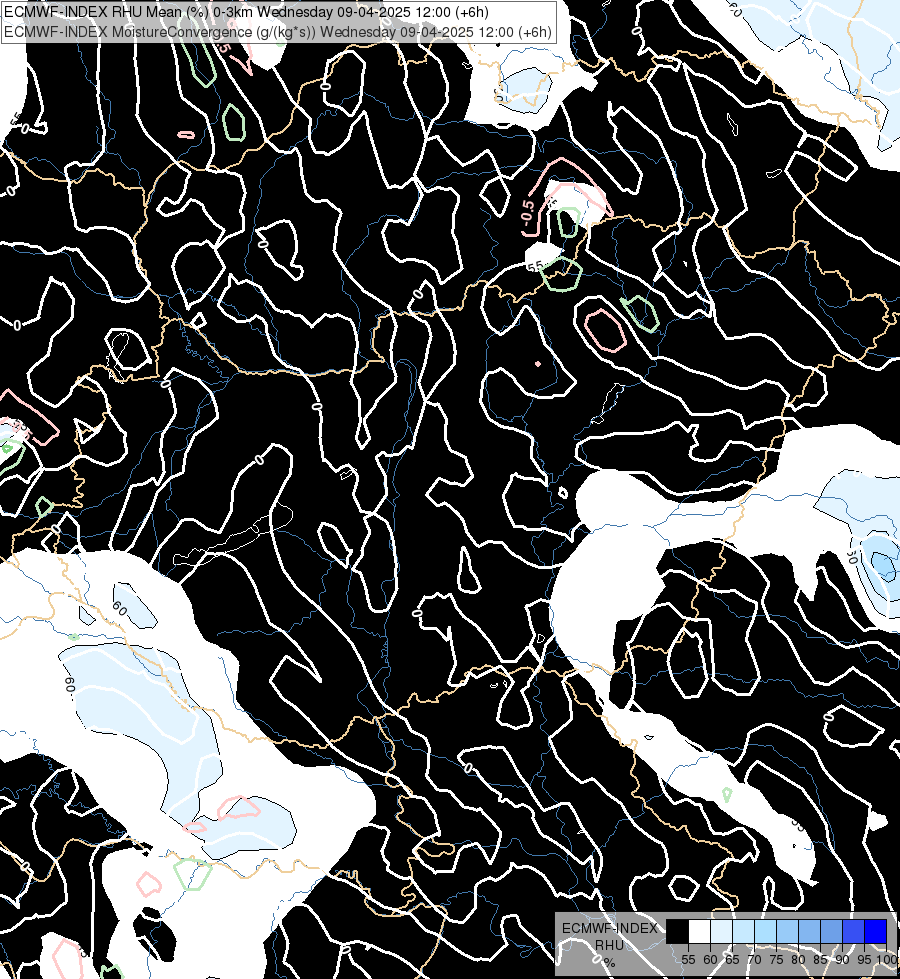This screenshot has width=900, height=979.
Task: Choose the legend swatch between 85 and 90
Action: 831,932
